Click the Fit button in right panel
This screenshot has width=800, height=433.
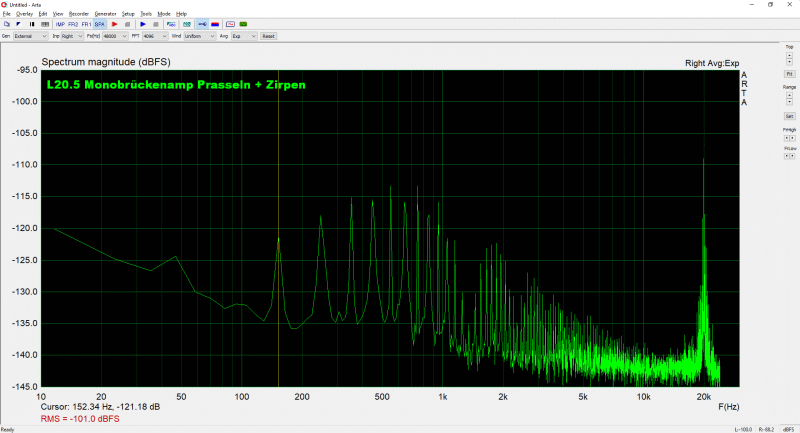(x=789, y=74)
